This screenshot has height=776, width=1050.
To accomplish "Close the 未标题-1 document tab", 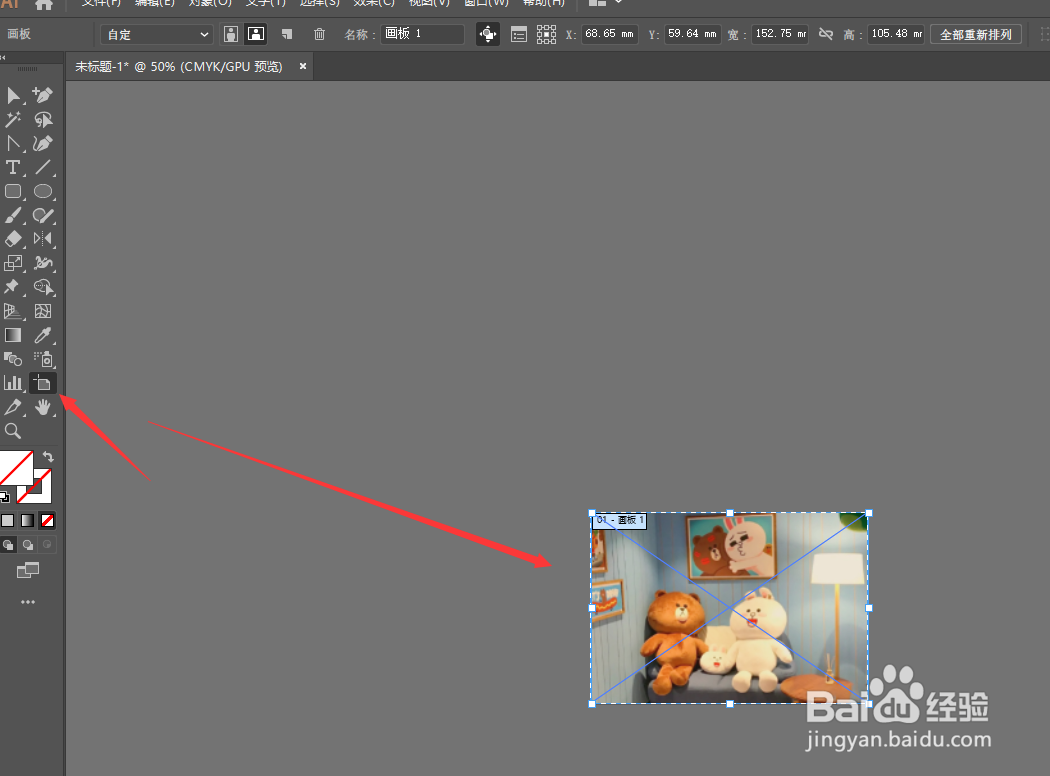I will [303, 66].
